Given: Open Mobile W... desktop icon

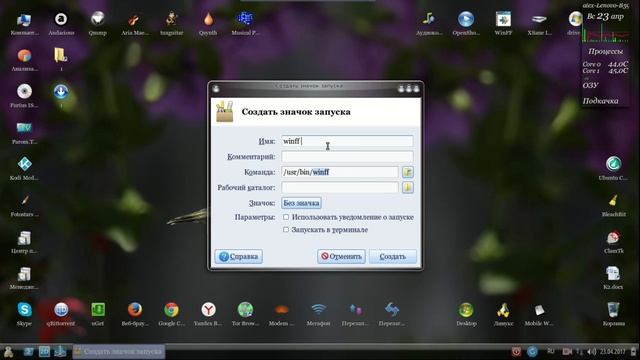Looking at the screenshot, I should [539, 313].
